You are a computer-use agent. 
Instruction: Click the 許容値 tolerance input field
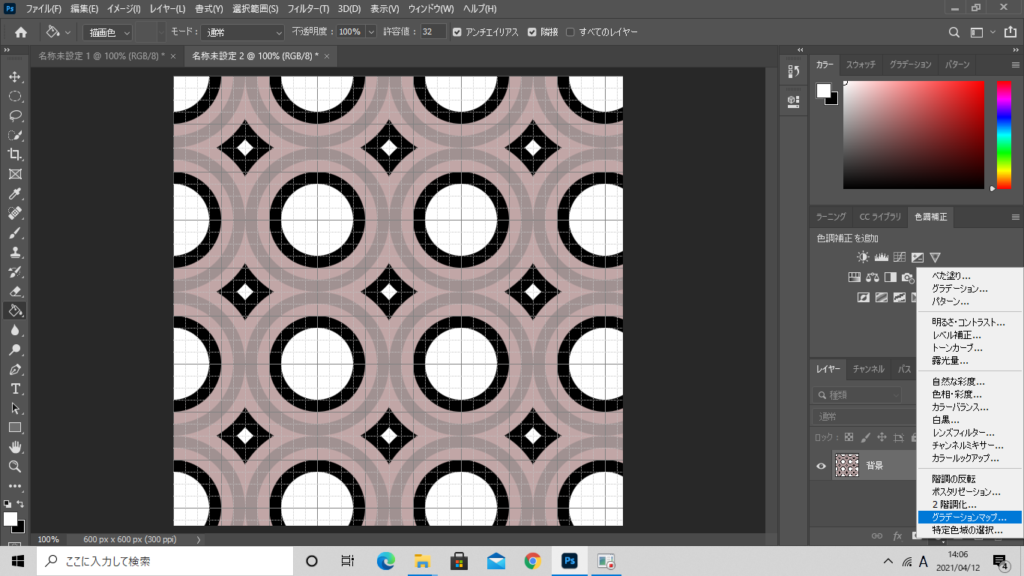pyautogui.click(x=433, y=32)
